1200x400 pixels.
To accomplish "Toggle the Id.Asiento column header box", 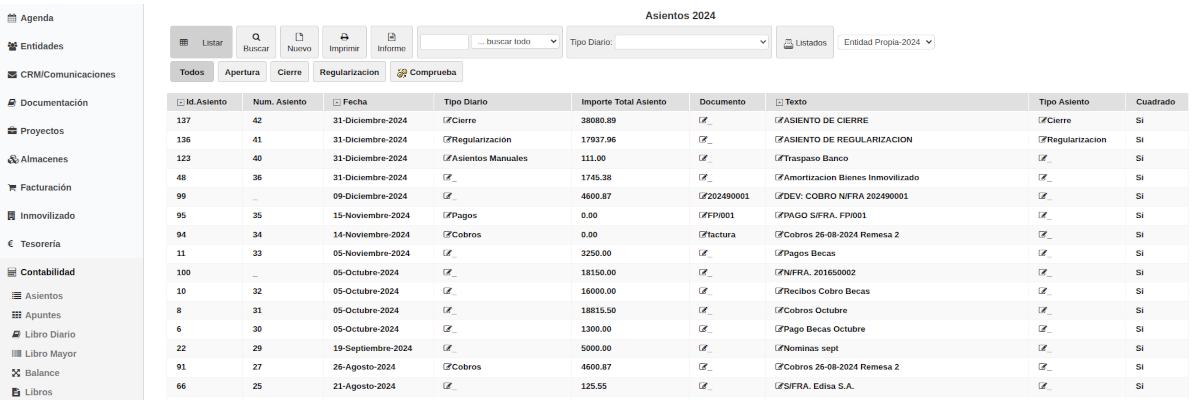I will pos(180,102).
